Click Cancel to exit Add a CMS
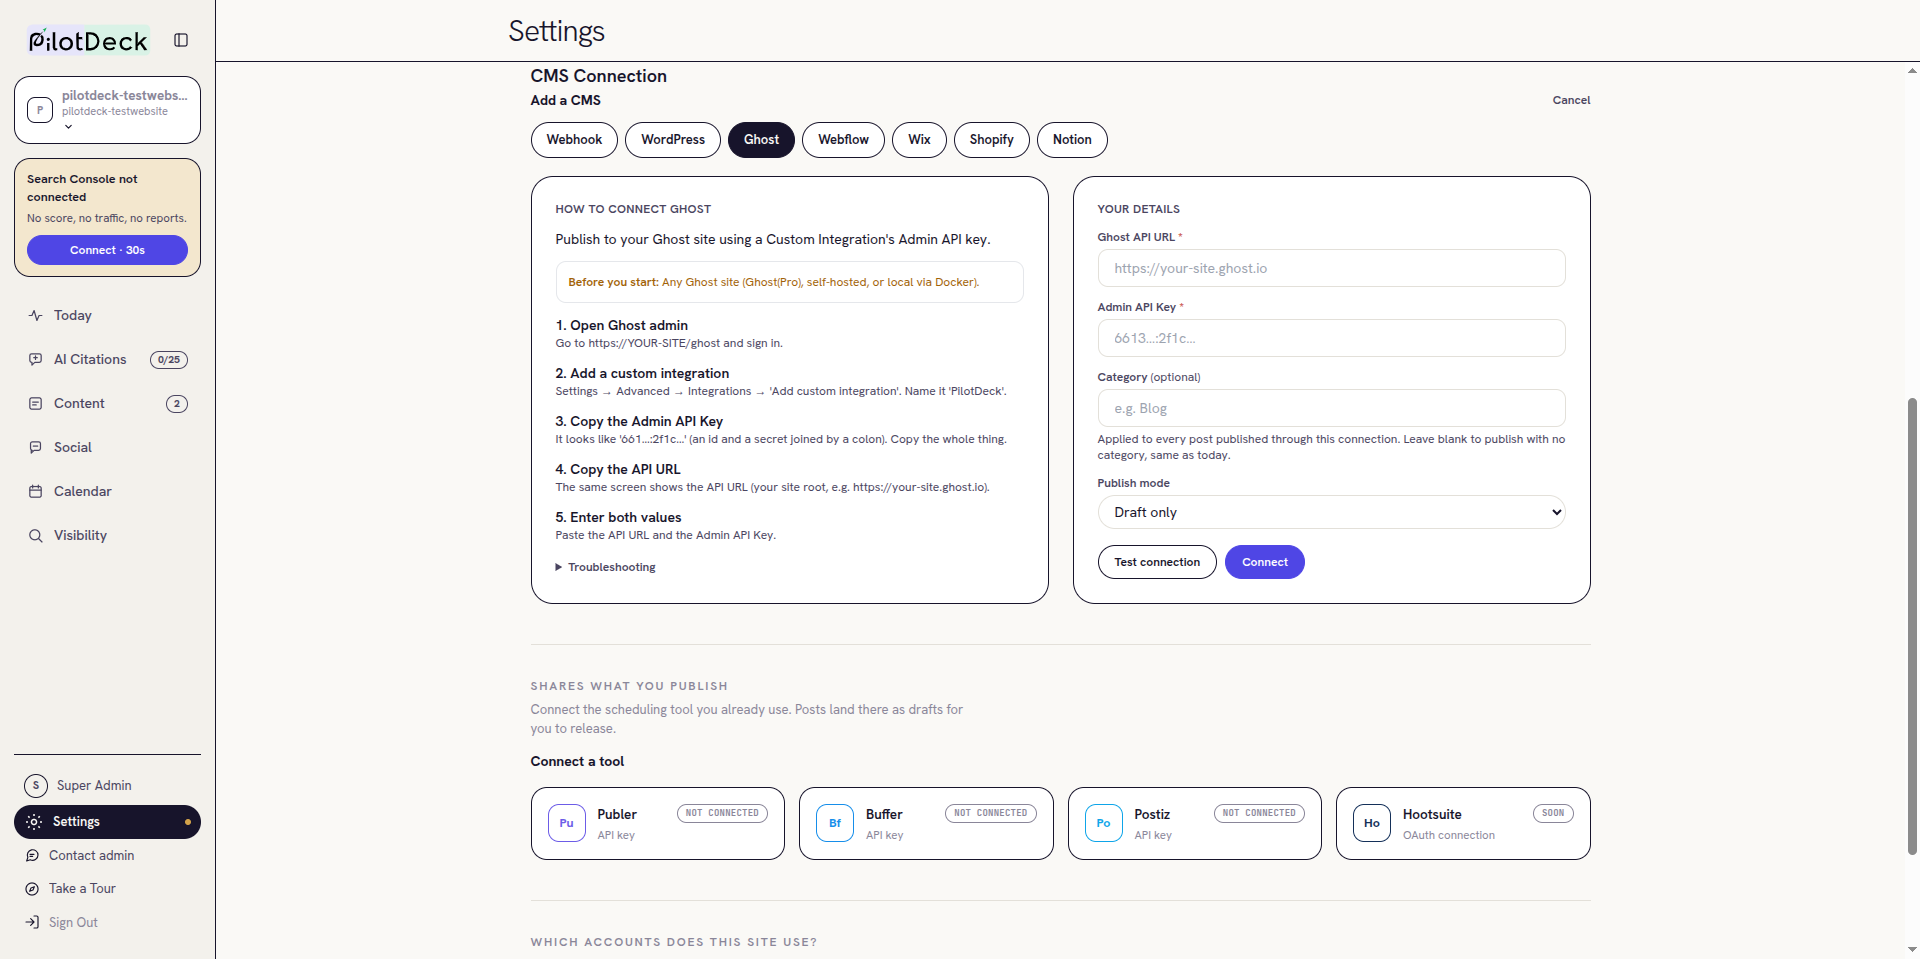The image size is (1920, 959). pos(1571,100)
